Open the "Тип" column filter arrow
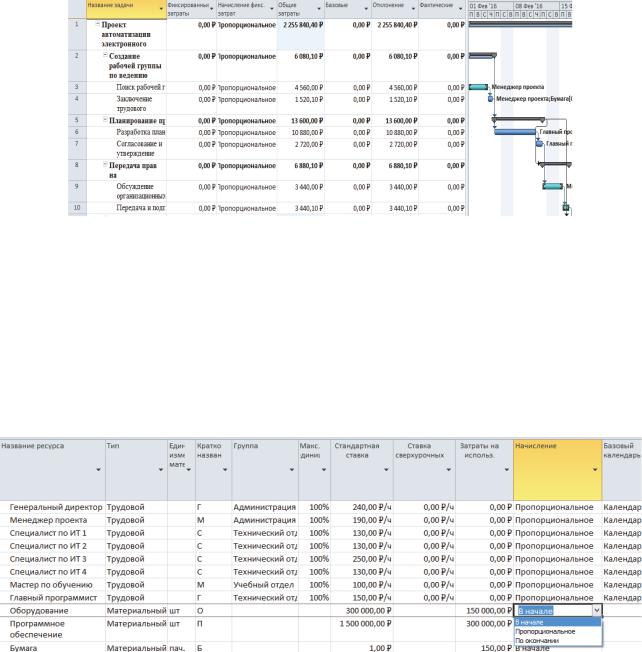 click(161, 469)
